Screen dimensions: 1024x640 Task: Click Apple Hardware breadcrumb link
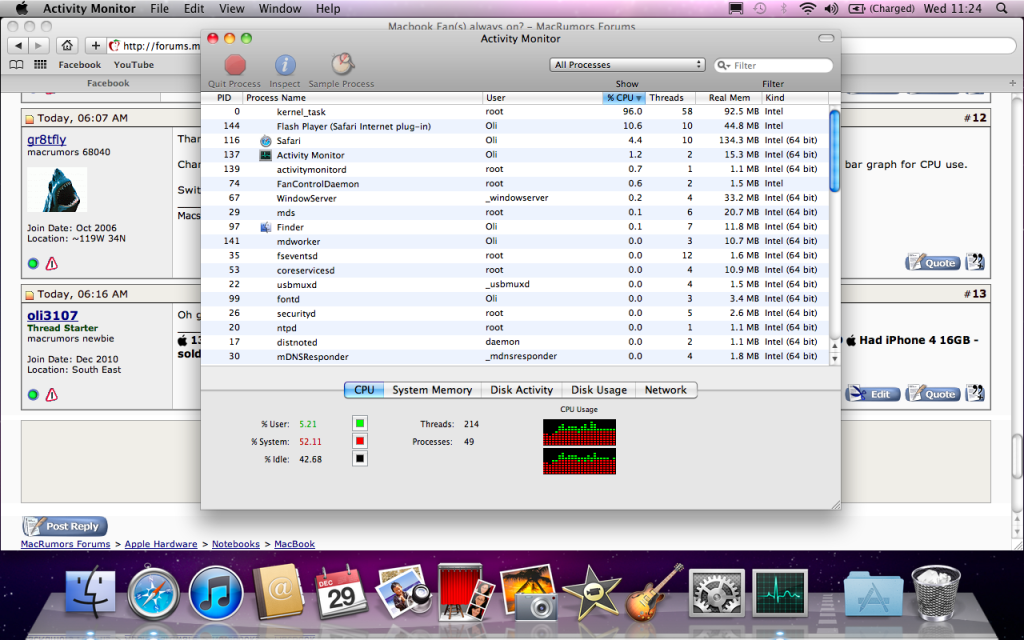click(x=161, y=544)
